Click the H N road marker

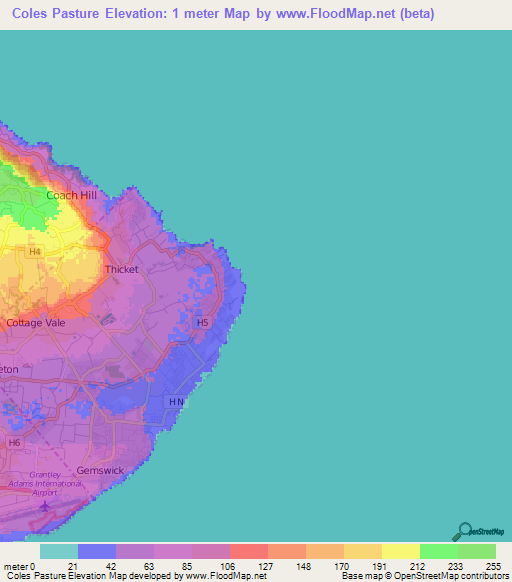click(176, 402)
